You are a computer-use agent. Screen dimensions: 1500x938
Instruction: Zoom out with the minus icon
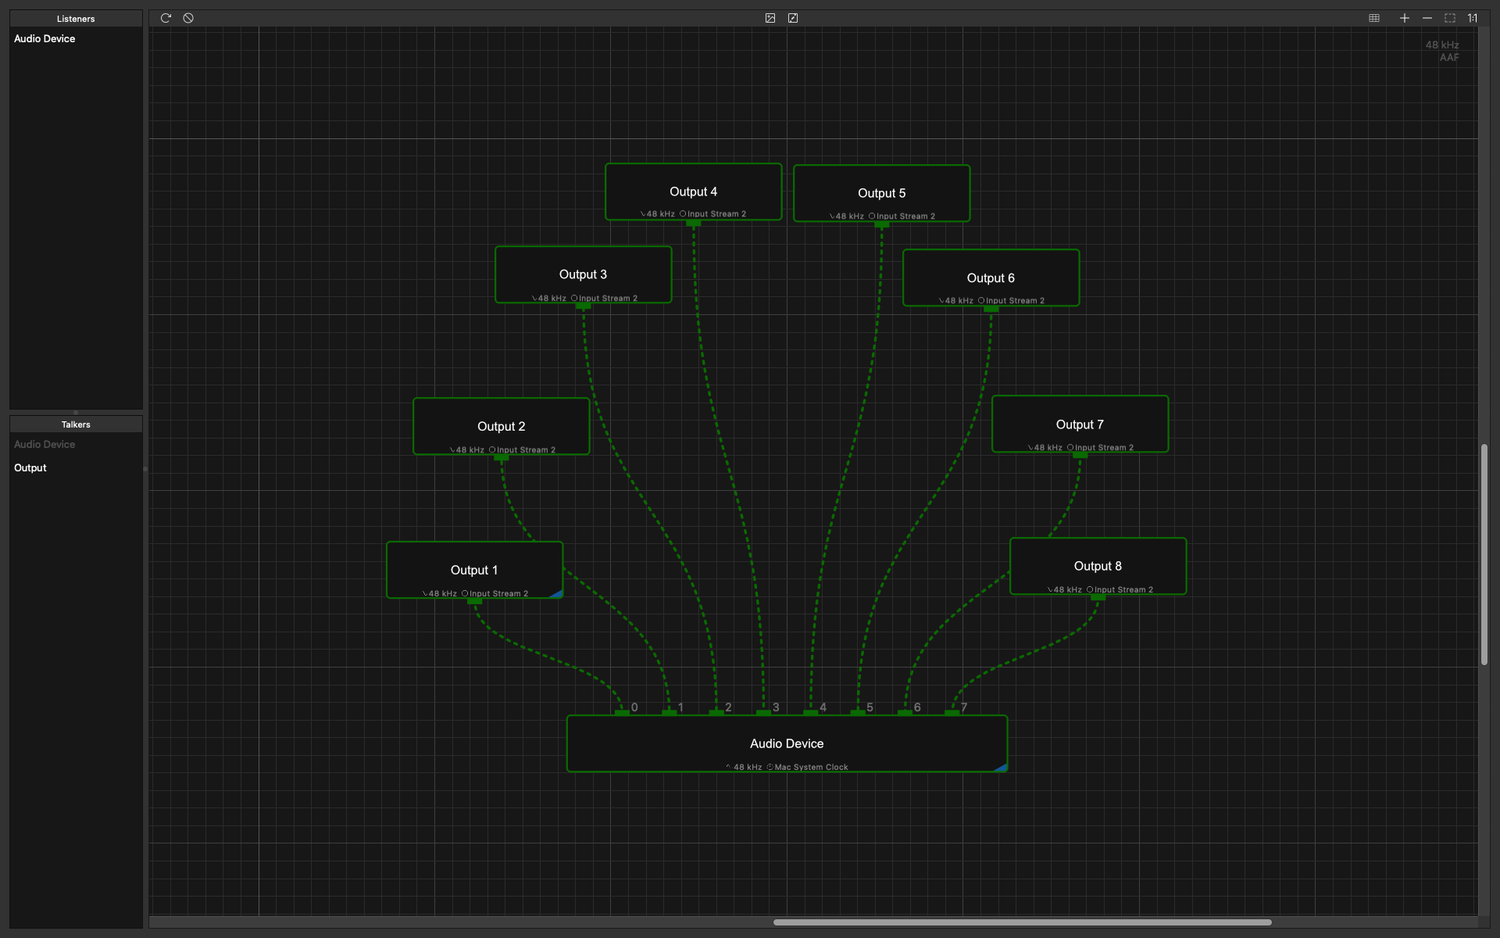click(1427, 18)
